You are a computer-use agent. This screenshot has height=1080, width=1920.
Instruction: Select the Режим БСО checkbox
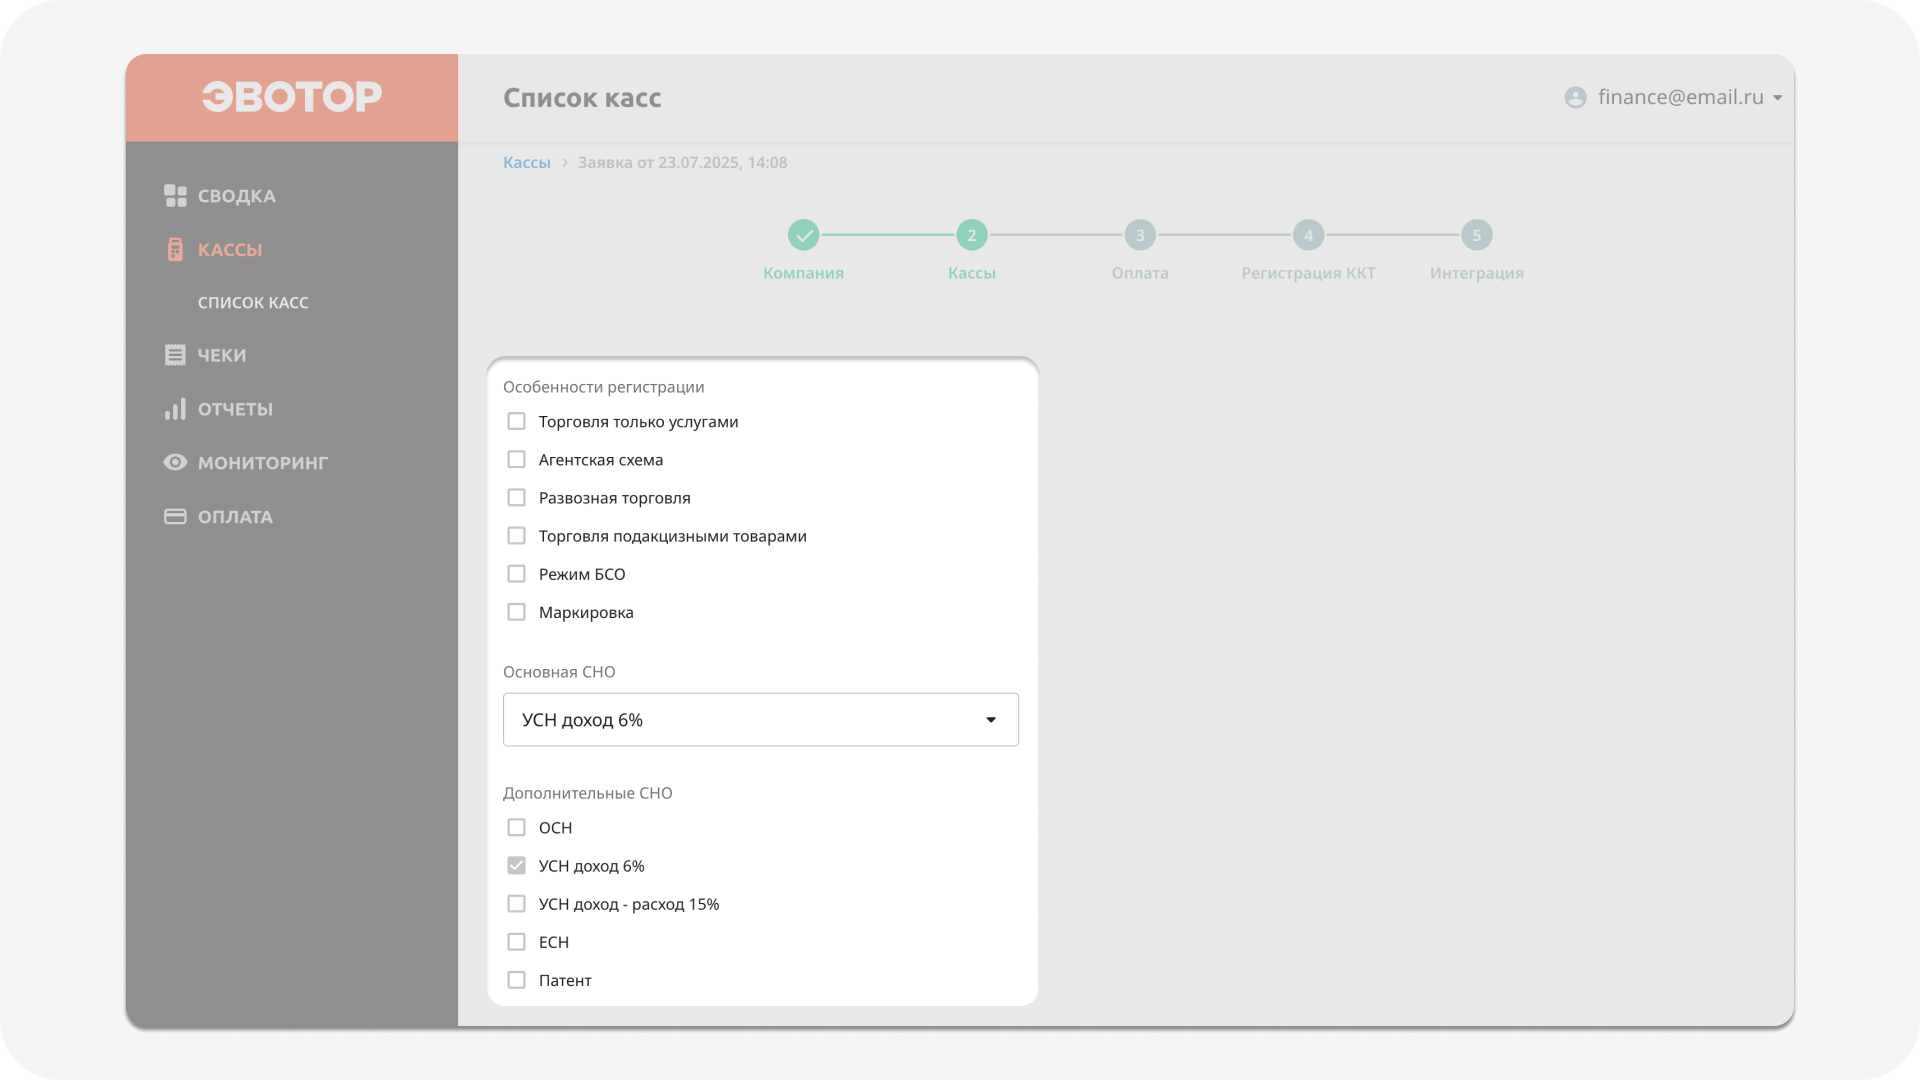pos(516,574)
